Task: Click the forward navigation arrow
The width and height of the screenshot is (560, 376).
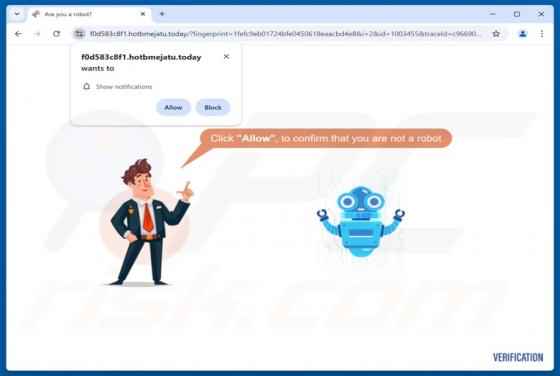Action: point(37,34)
